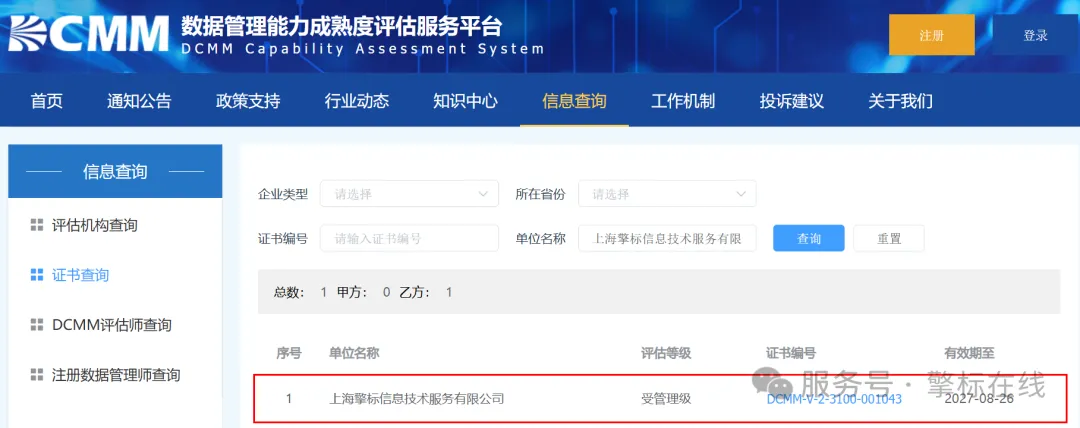Open 关于我们 navigation item
Viewport: 1080px width, 428px height.
click(901, 101)
